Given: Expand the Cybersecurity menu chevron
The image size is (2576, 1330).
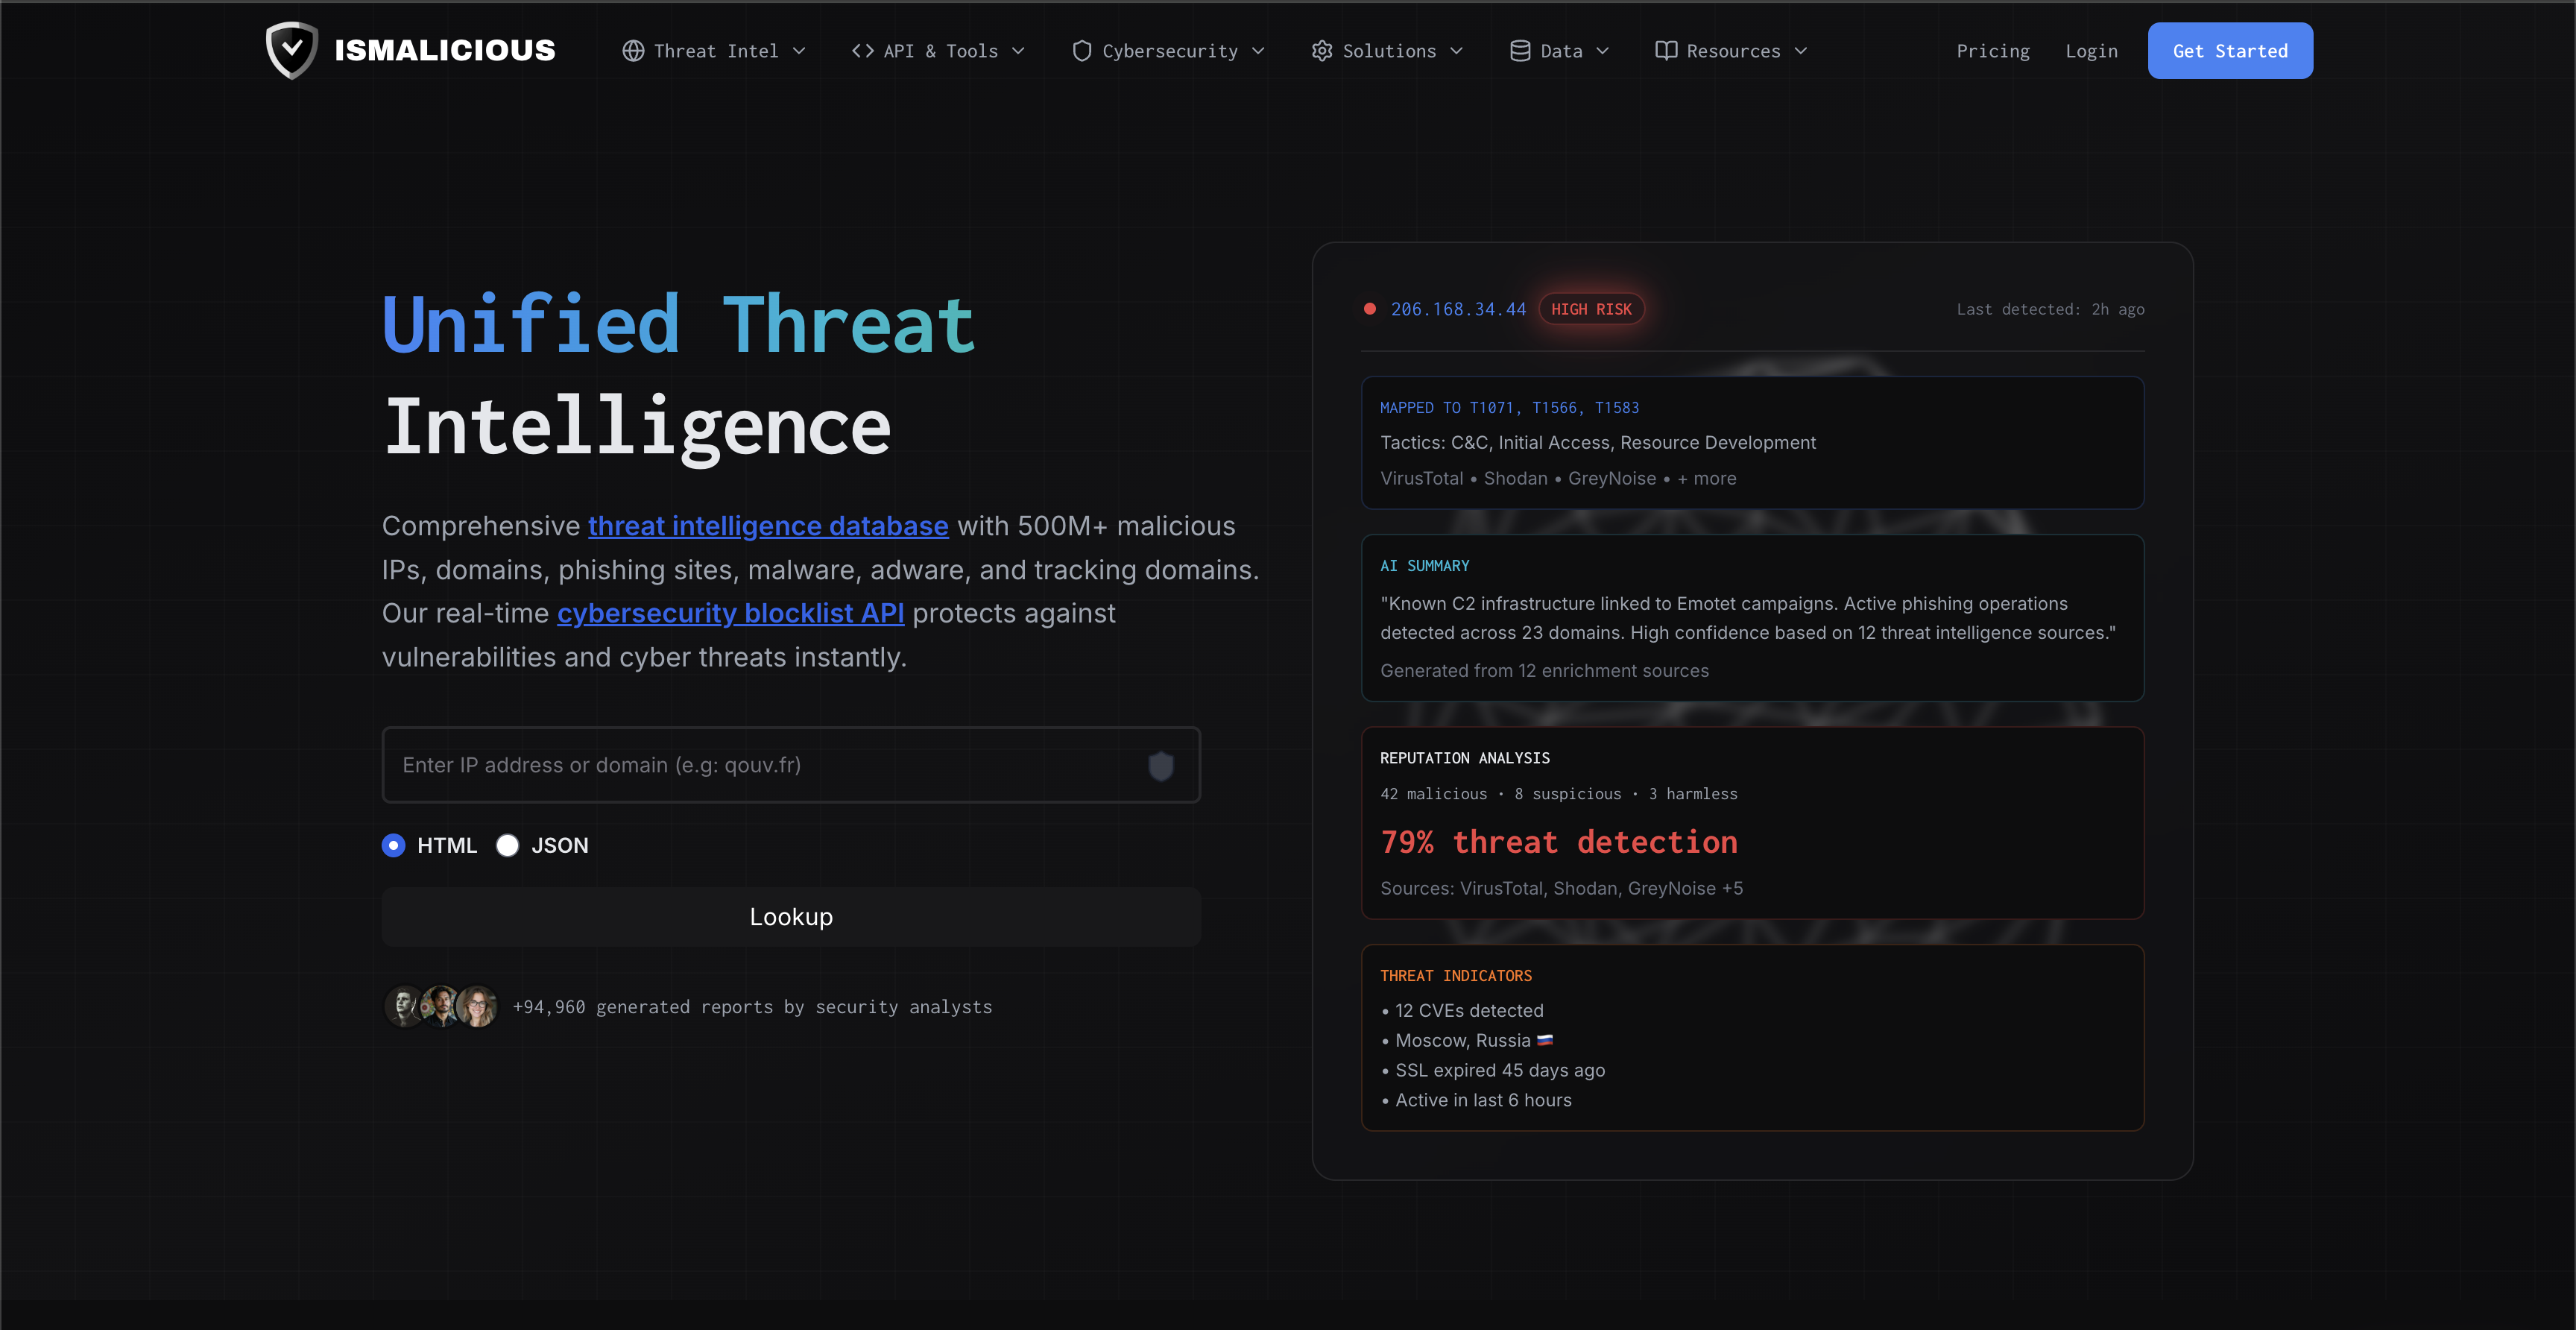Looking at the screenshot, I should (x=1258, y=51).
